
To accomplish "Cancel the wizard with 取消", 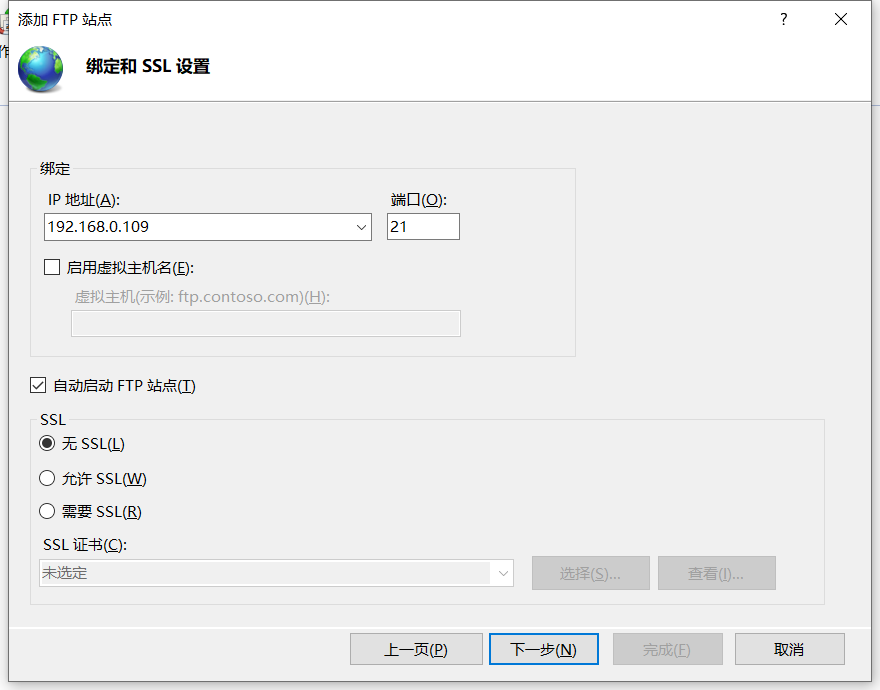I will [789, 648].
